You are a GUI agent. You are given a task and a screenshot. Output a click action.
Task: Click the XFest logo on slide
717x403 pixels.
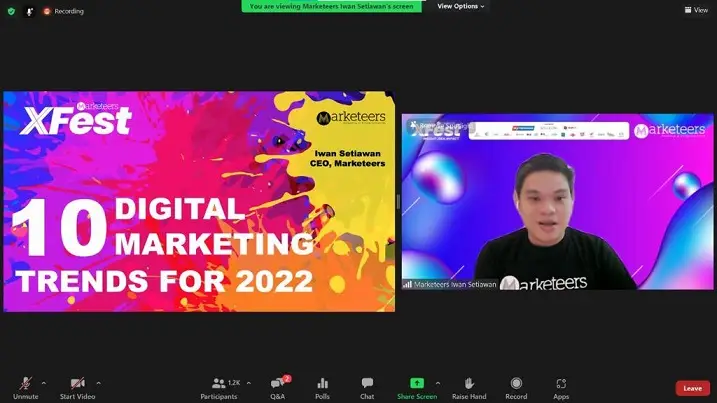[x=76, y=118]
